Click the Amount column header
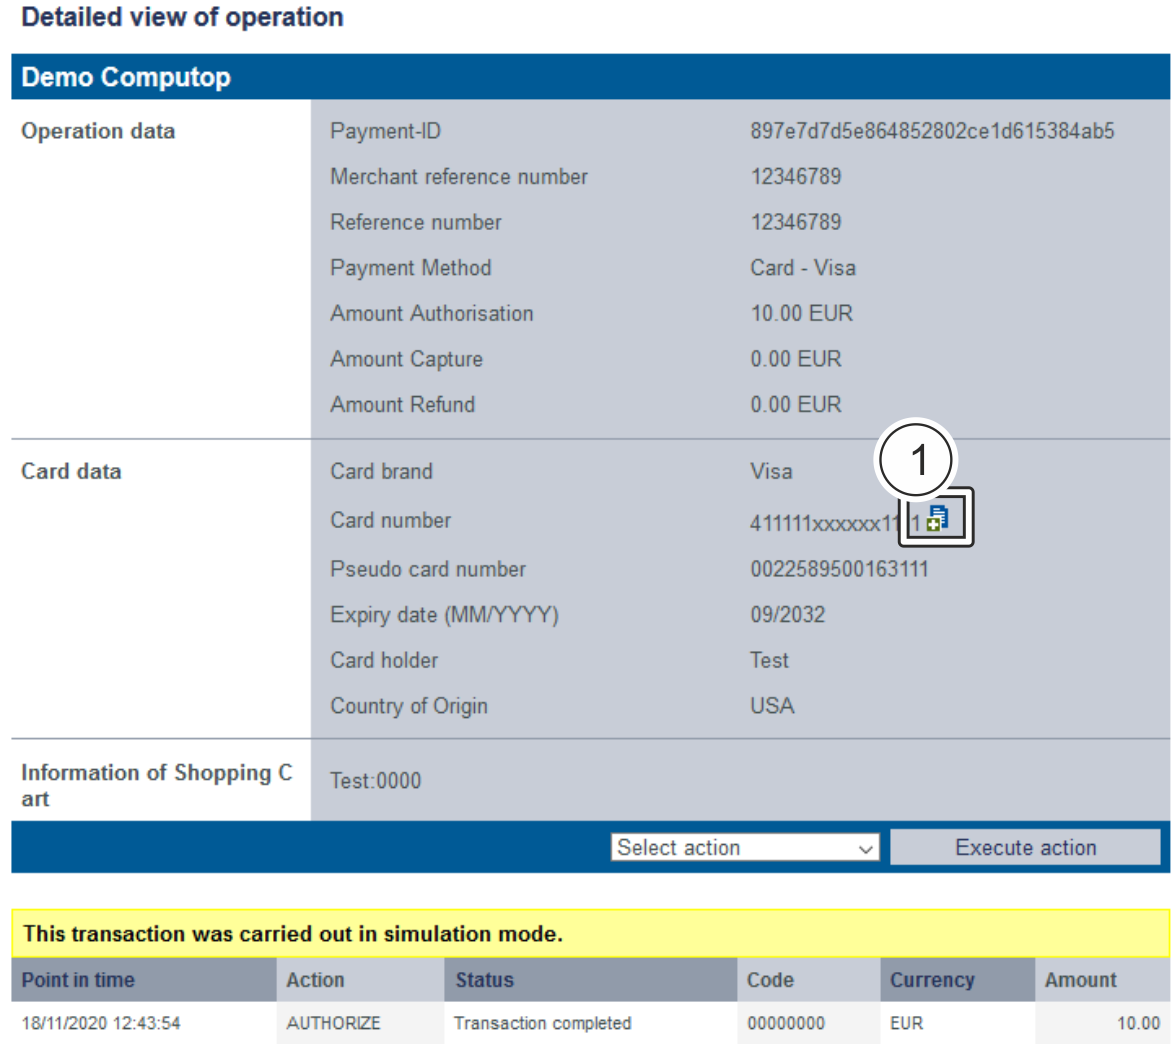This screenshot has height=1044, width=1172. tap(1080, 980)
